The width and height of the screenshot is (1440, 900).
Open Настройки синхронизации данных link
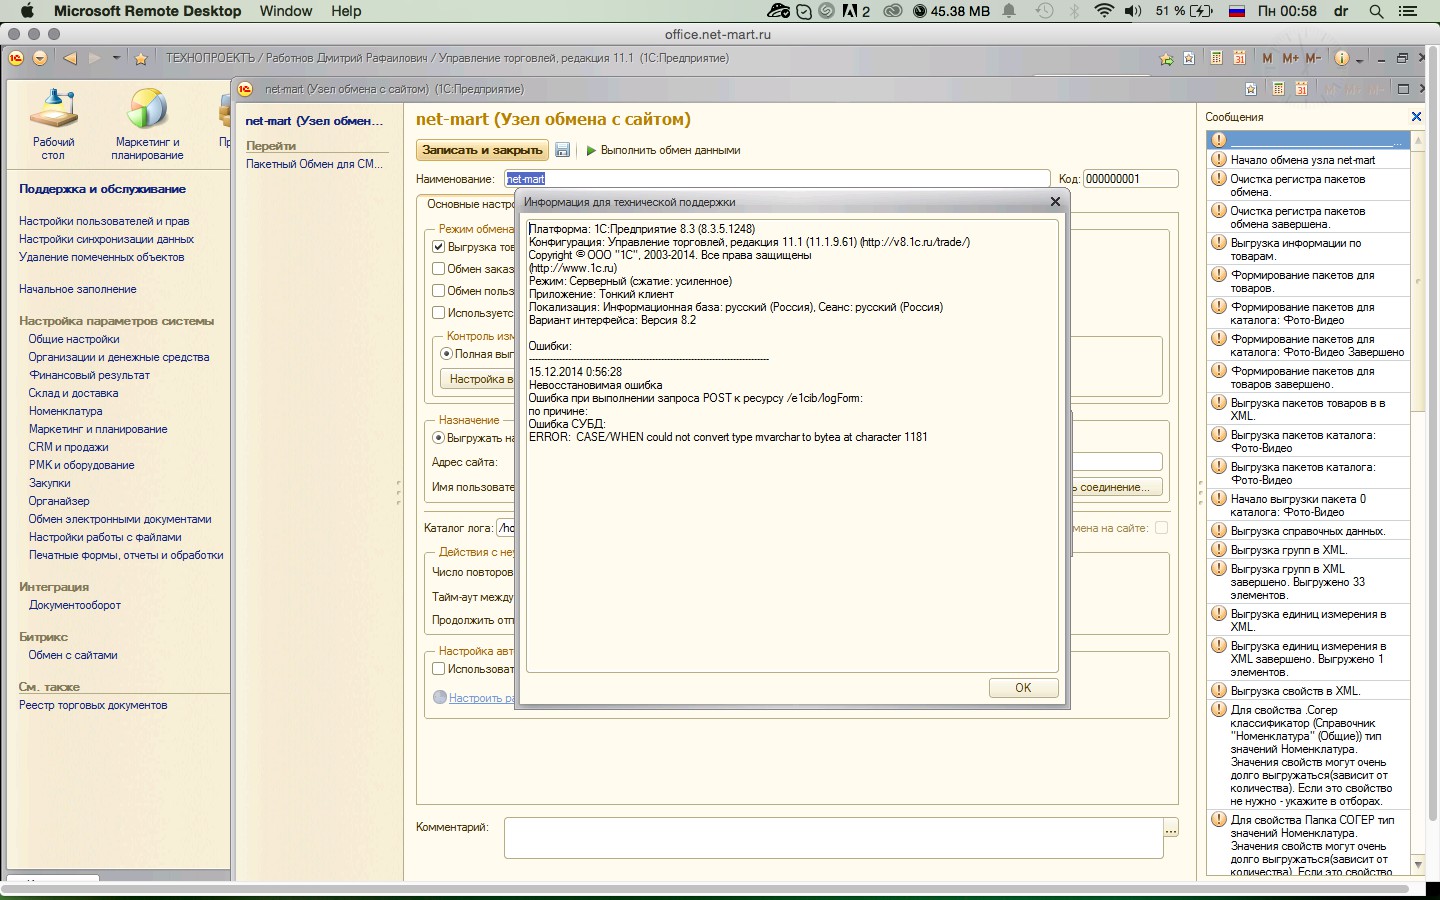tap(106, 239)
